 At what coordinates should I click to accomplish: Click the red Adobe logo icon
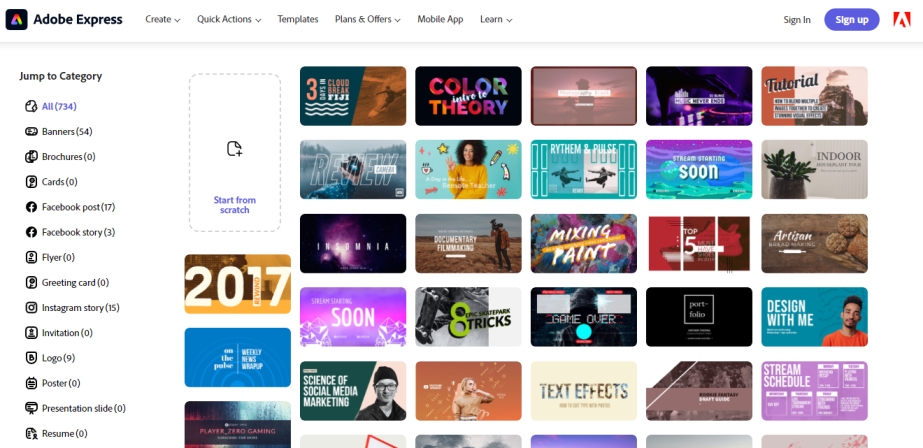[x=901, y=19]
